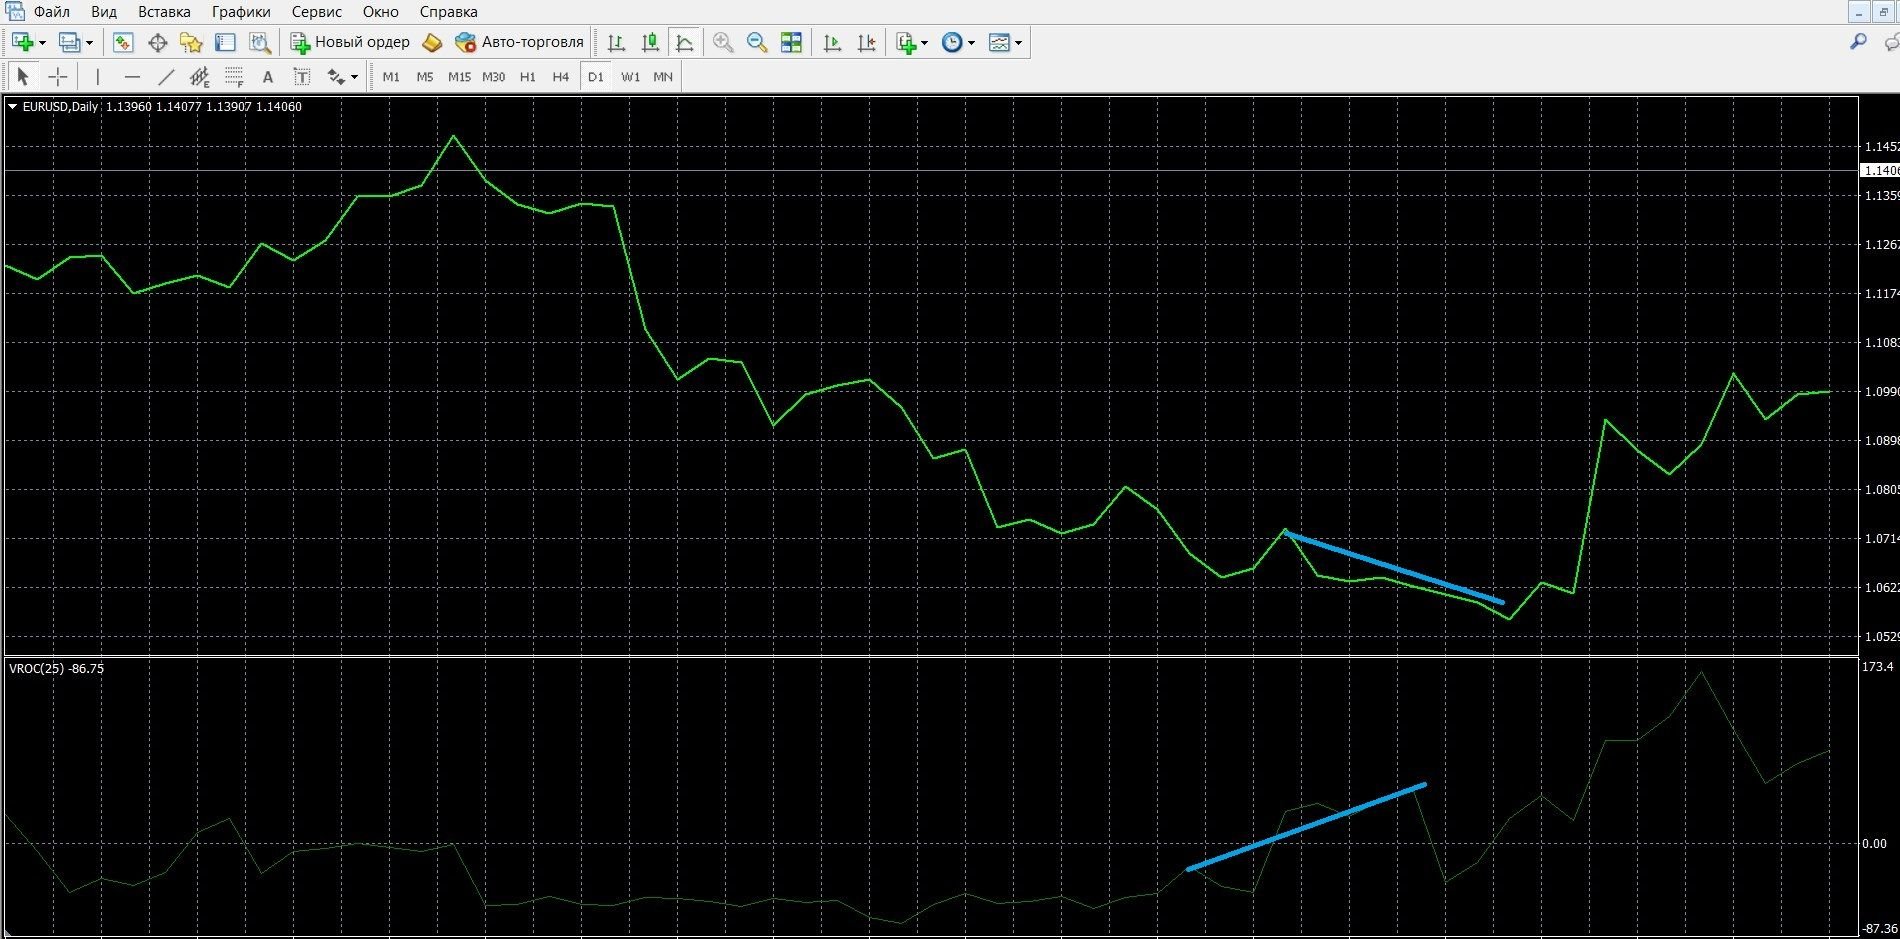
Task: Expand the indicators list dropdown arrow
Action: click(x=924, y=43)
